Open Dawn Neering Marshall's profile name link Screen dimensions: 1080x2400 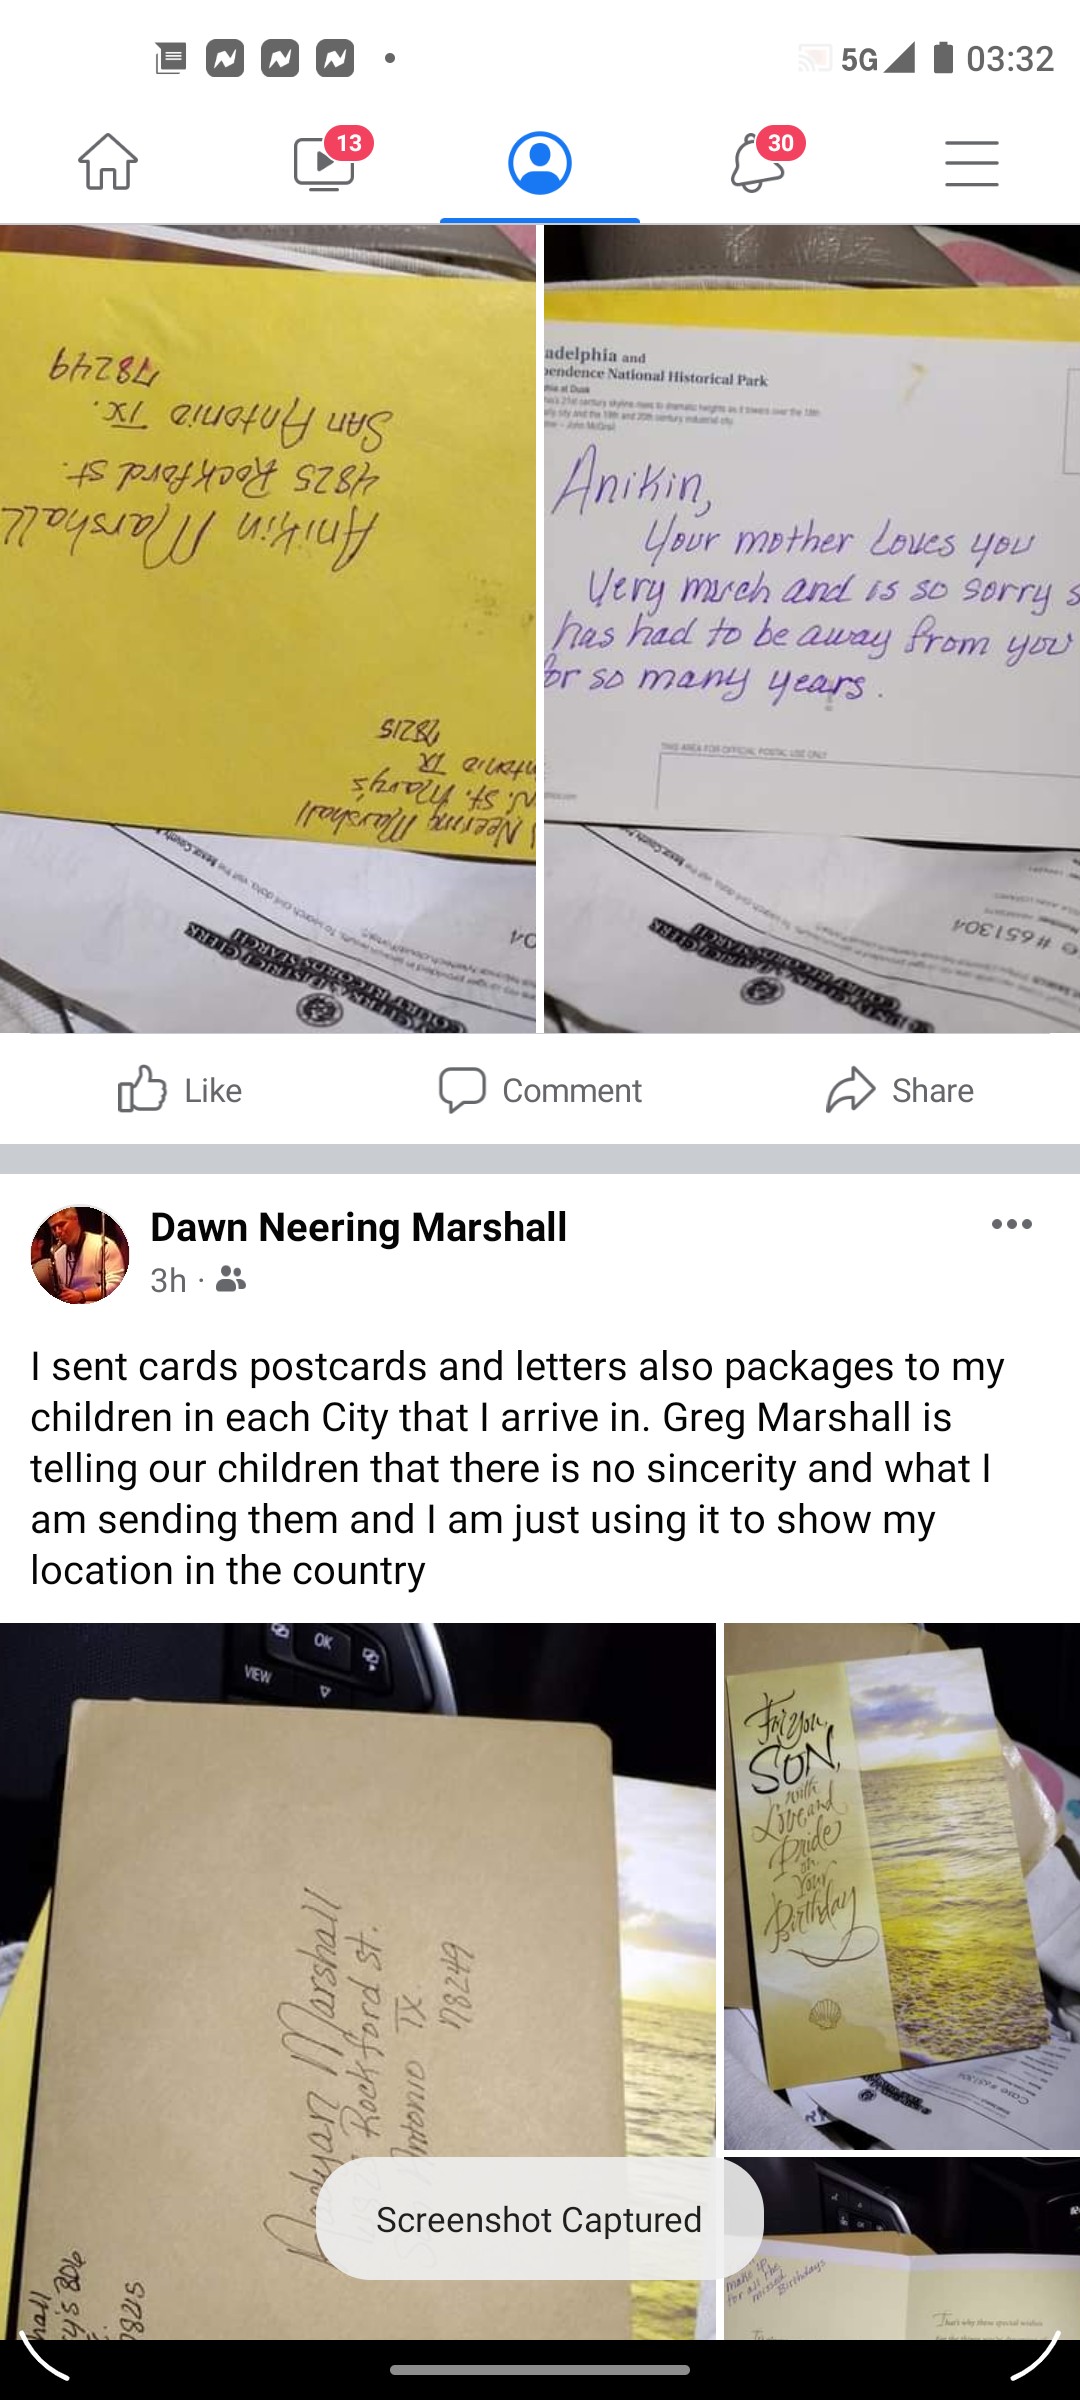click(x=358, y=1227)
